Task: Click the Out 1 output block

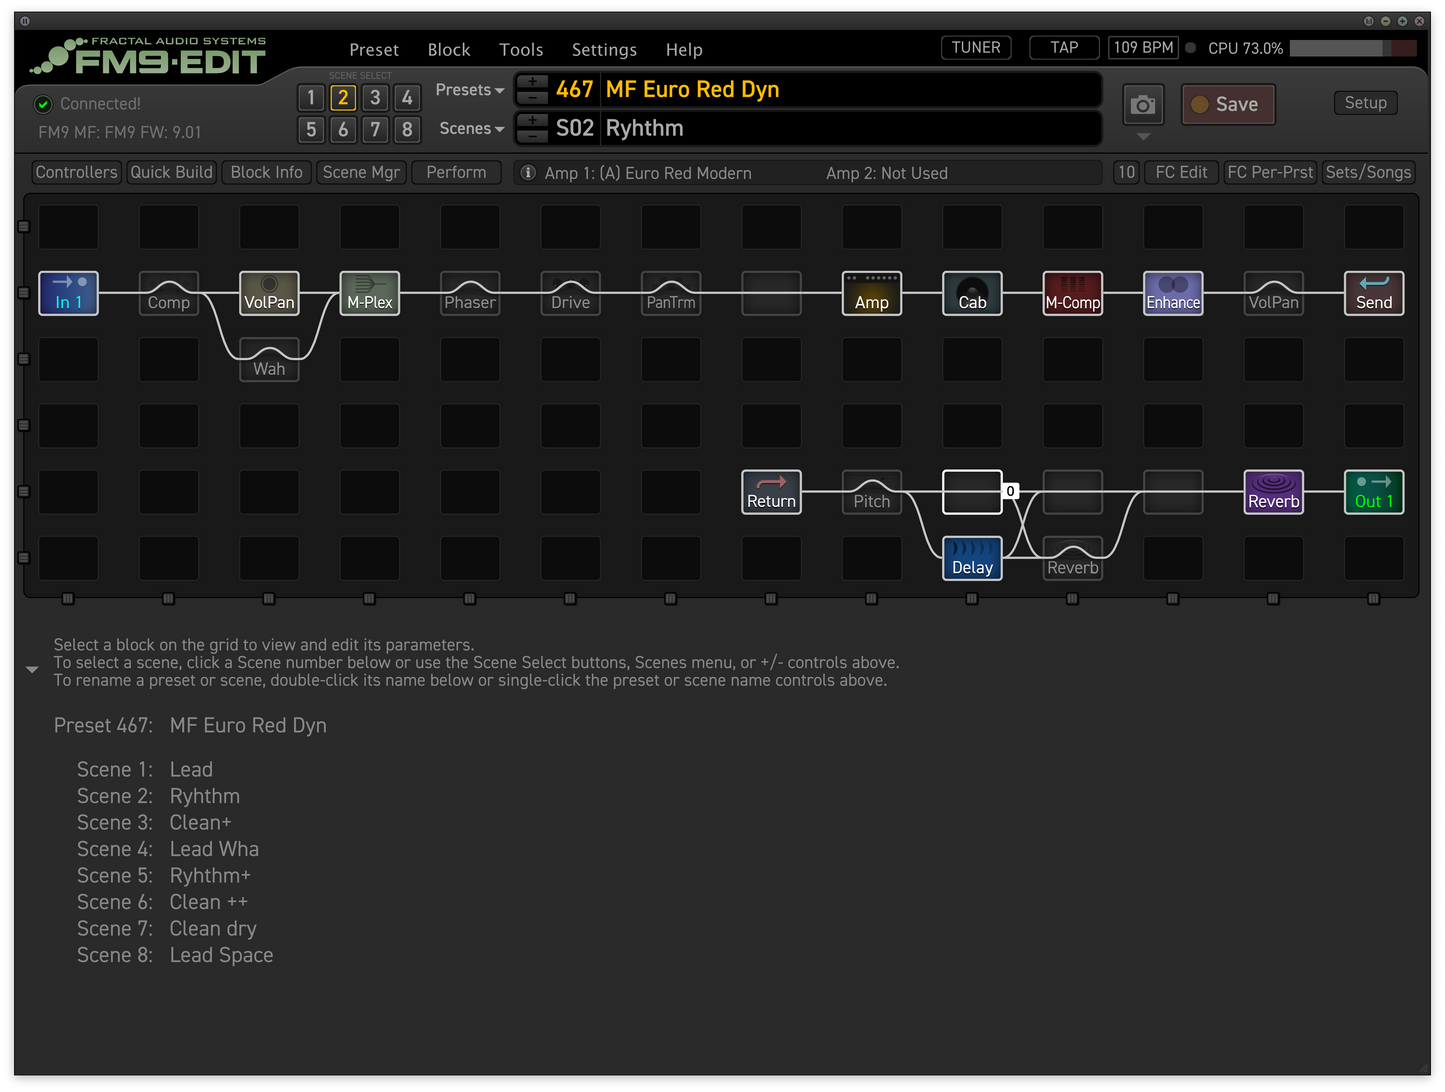Action: click(x=1373, y=492)
